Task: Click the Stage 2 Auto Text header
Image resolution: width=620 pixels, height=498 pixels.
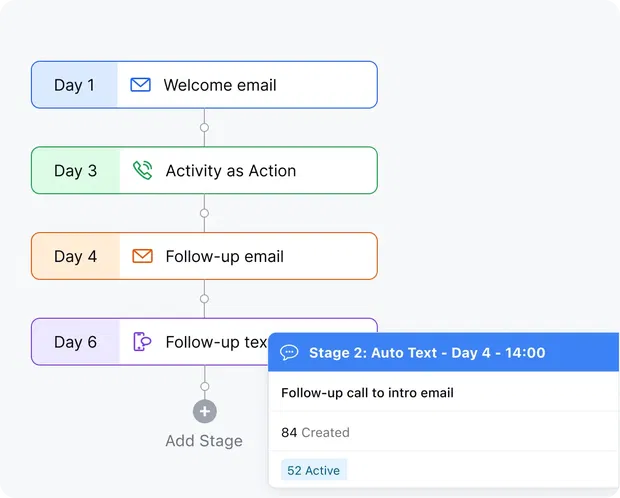Action: coord(427,353)
